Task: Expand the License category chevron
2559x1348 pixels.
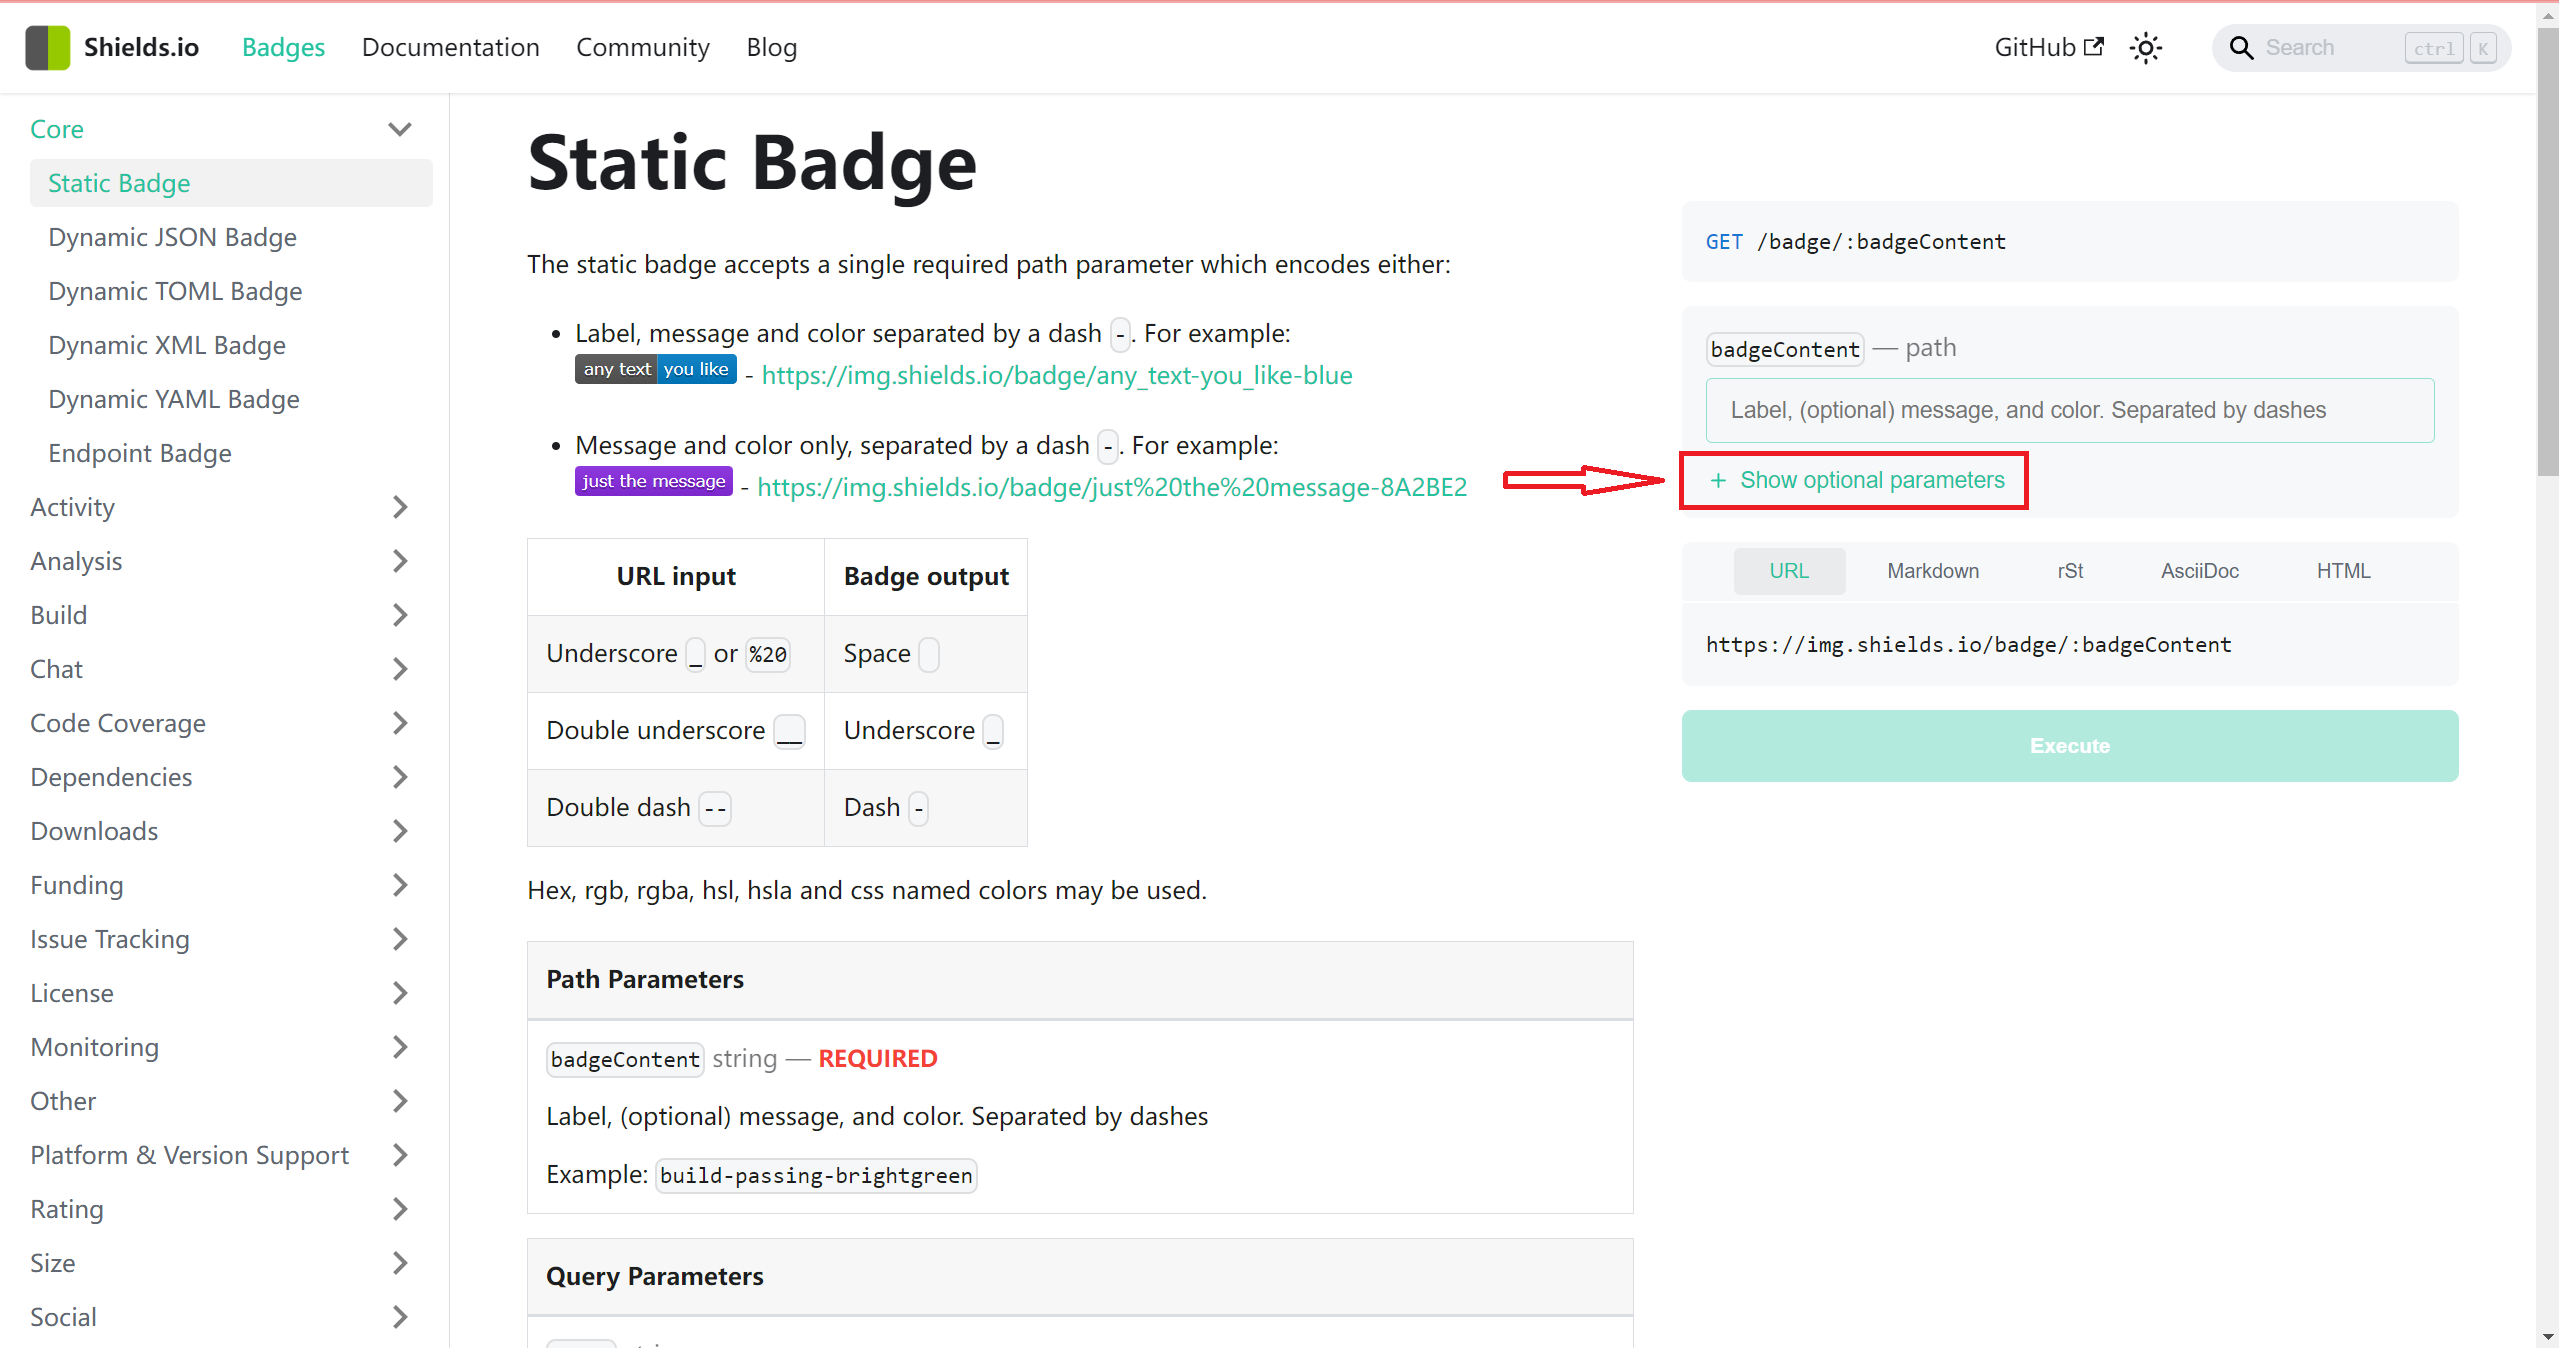Action: click(399, 993)
